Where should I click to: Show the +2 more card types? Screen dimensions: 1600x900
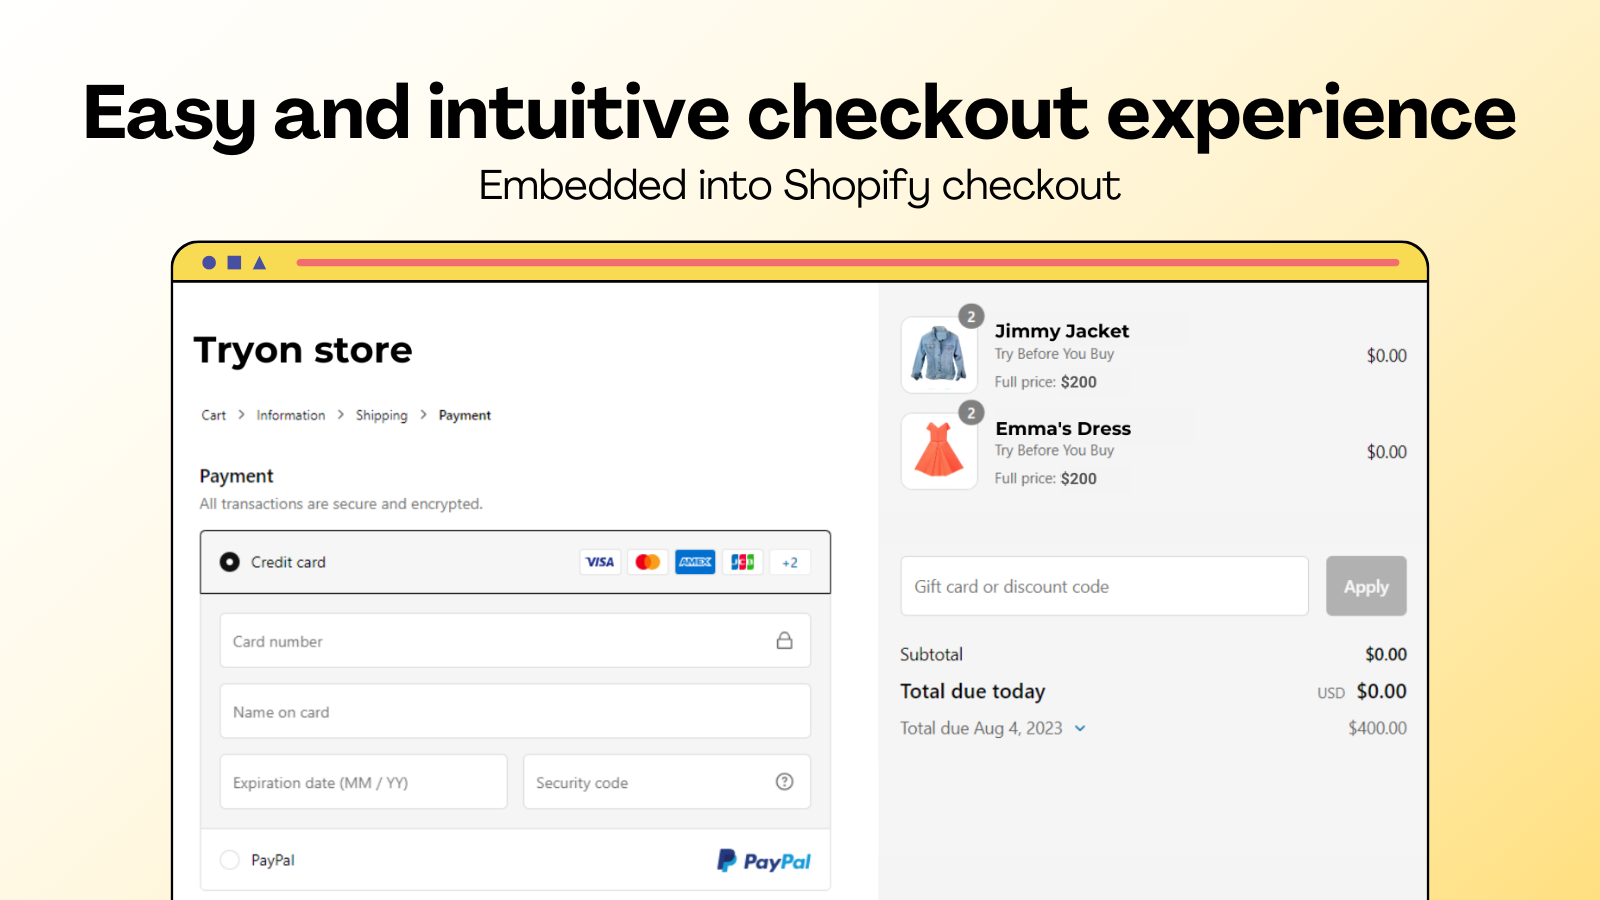coord(790,562)
